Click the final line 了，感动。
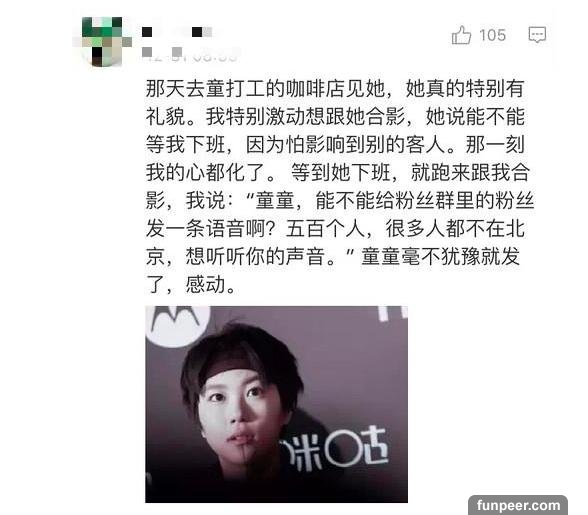The height and width of the screenshot is (515, 588). [191, 285]
